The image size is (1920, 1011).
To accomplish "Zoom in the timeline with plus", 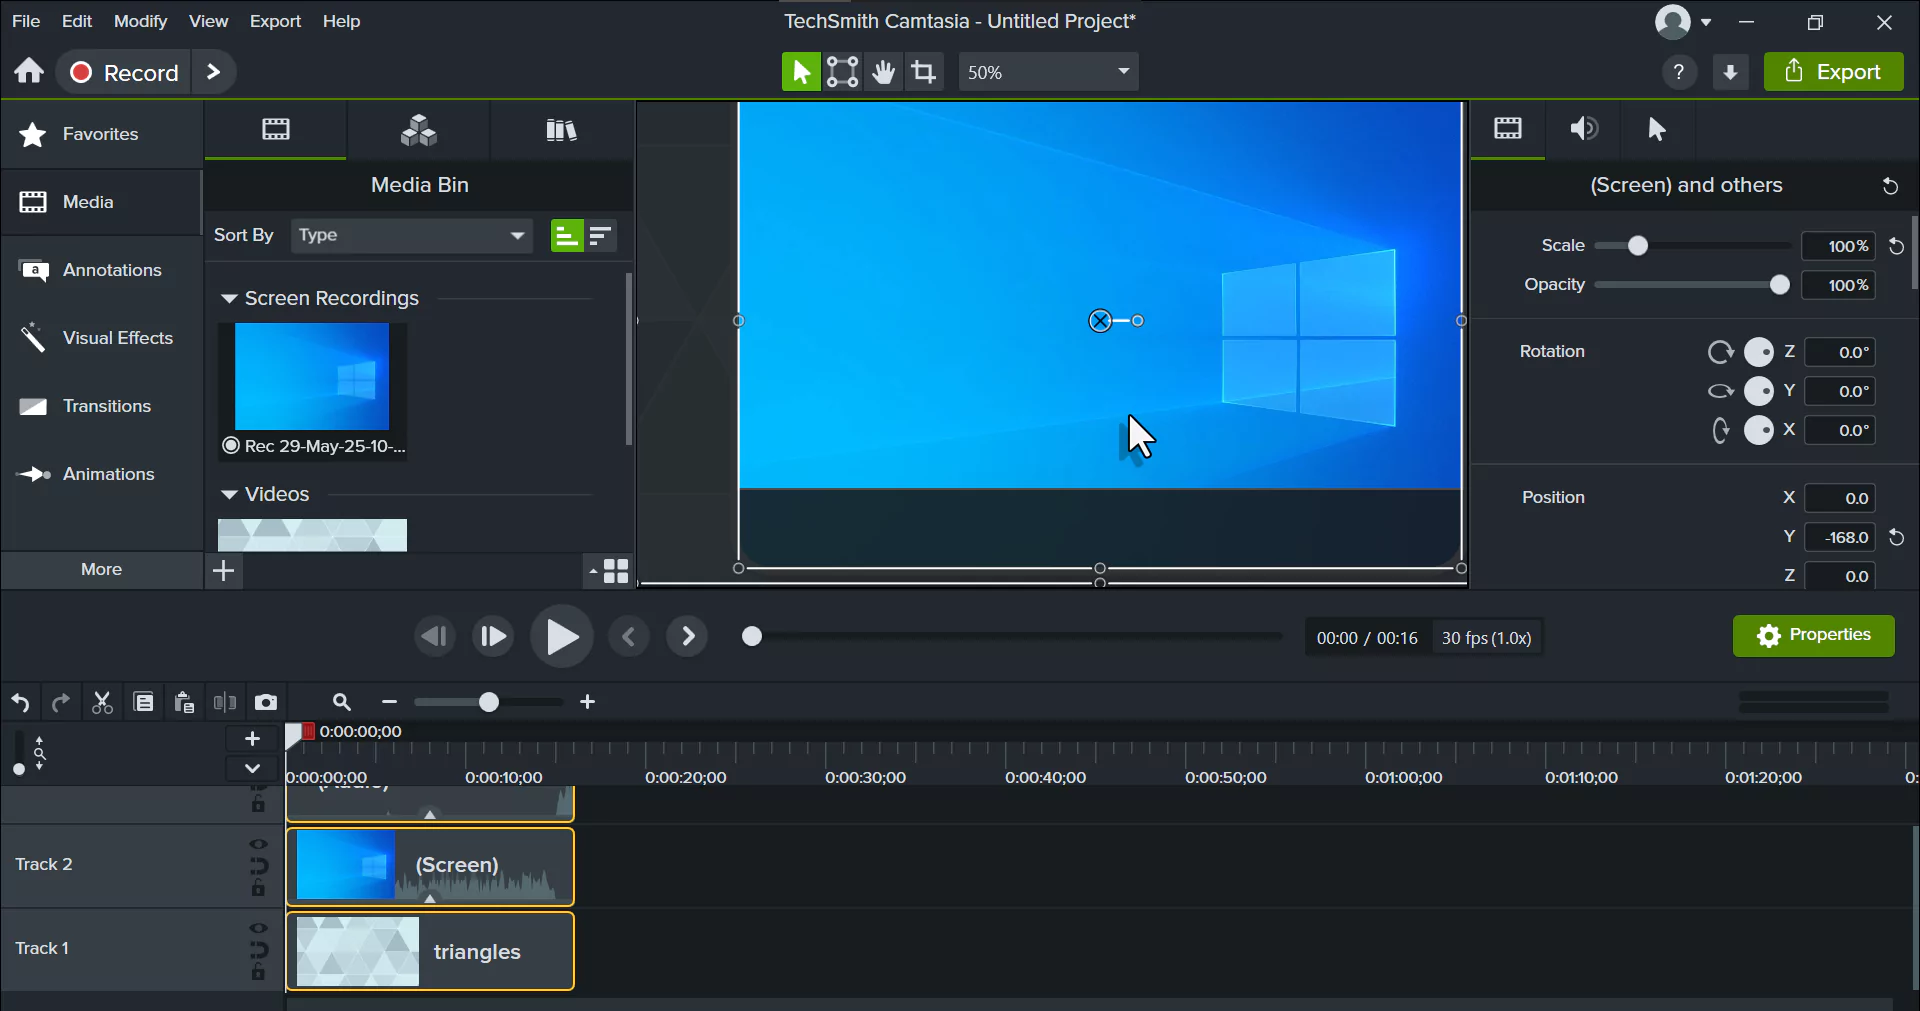I will pos(588,703).
